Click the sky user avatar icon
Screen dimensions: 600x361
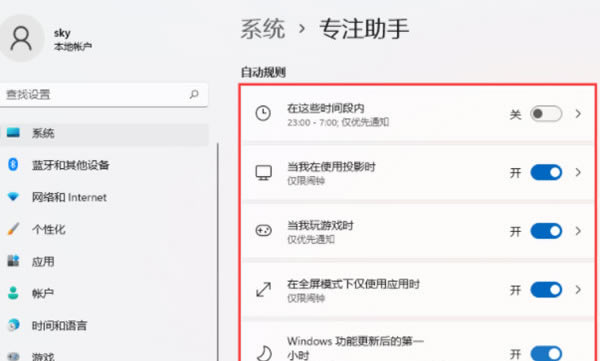pyautogui.click(x=21, y=38)
